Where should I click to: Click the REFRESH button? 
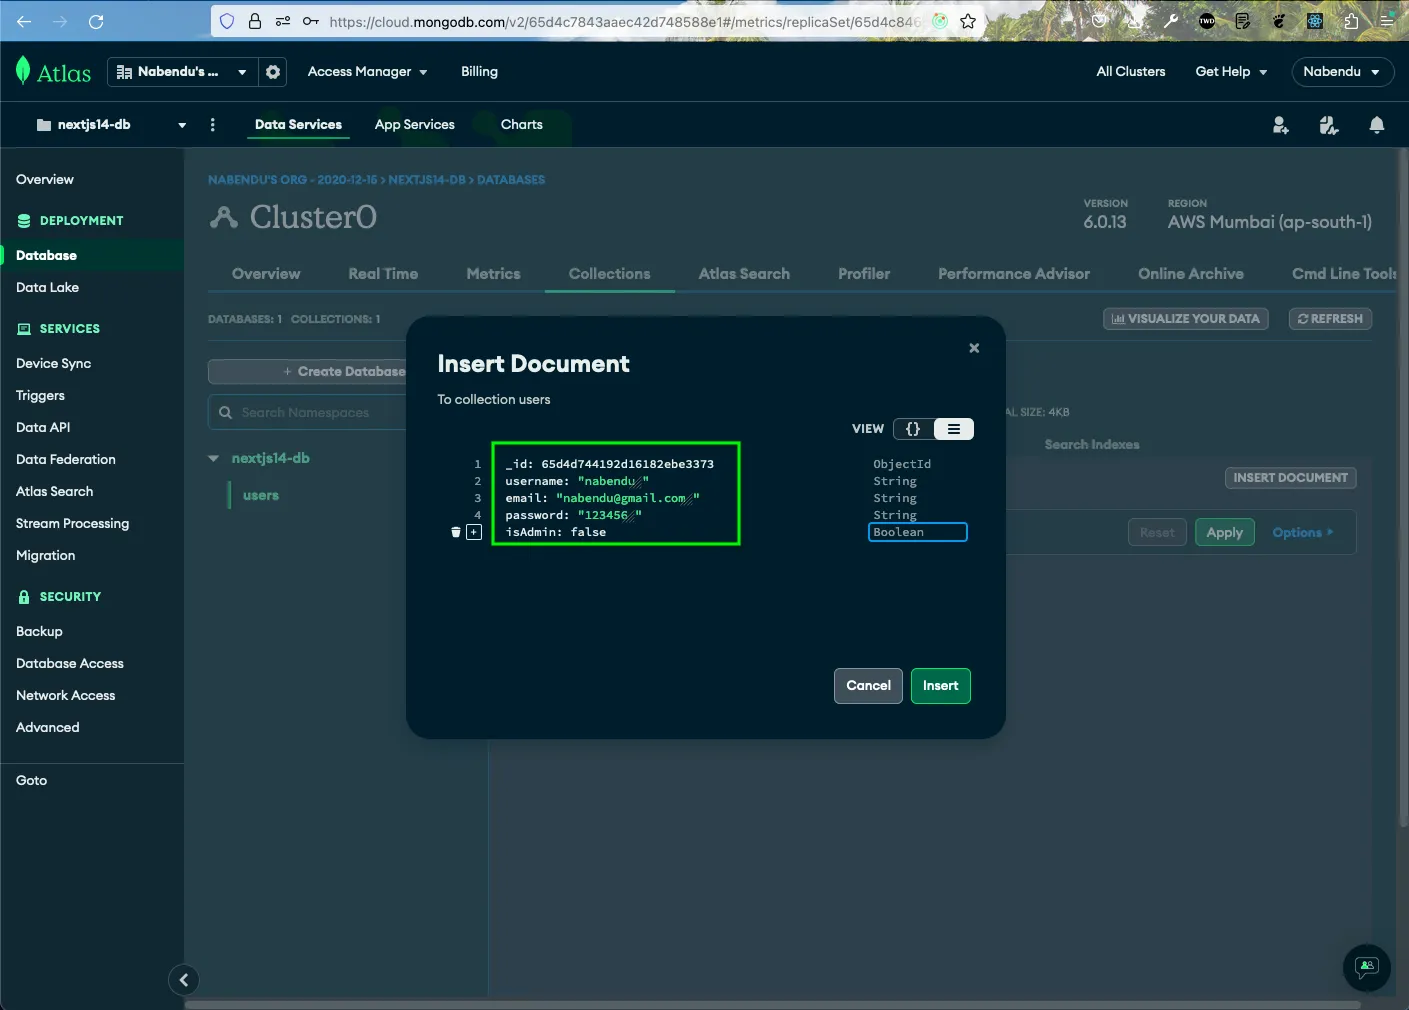(1331, 319)
